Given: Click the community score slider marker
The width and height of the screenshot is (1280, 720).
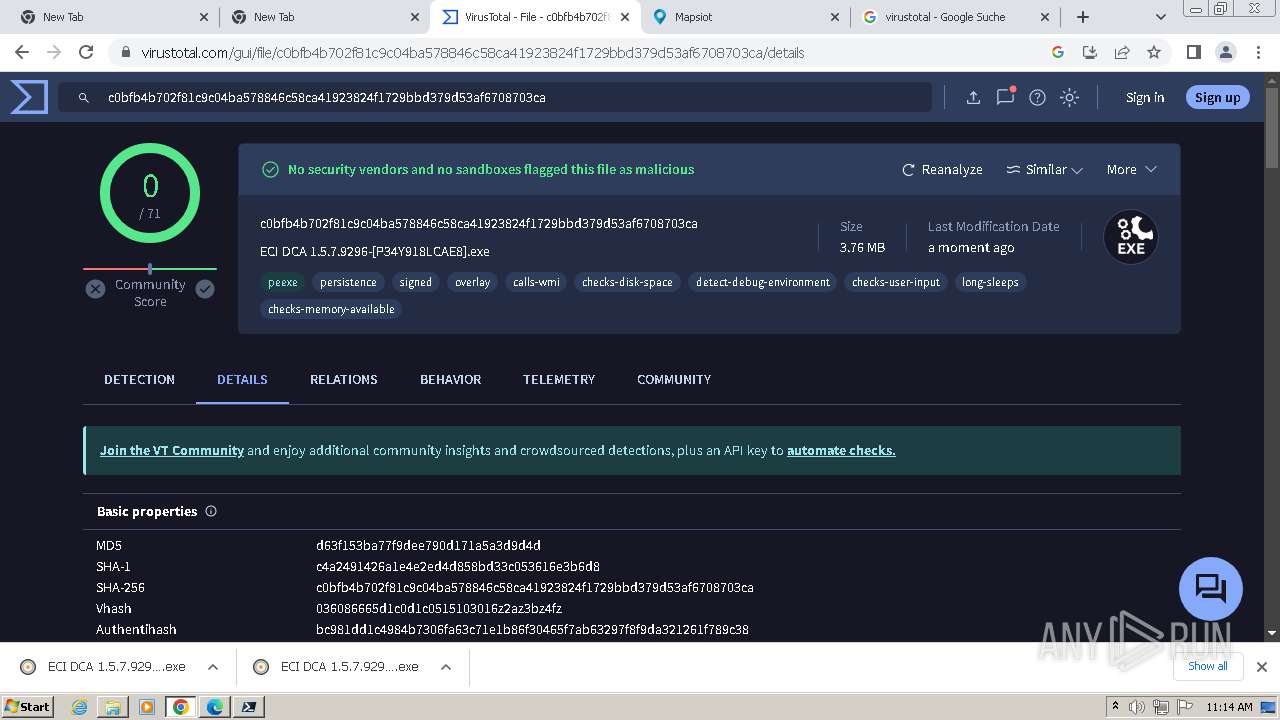Looking at the screenshot, I should tap(150, 268).
